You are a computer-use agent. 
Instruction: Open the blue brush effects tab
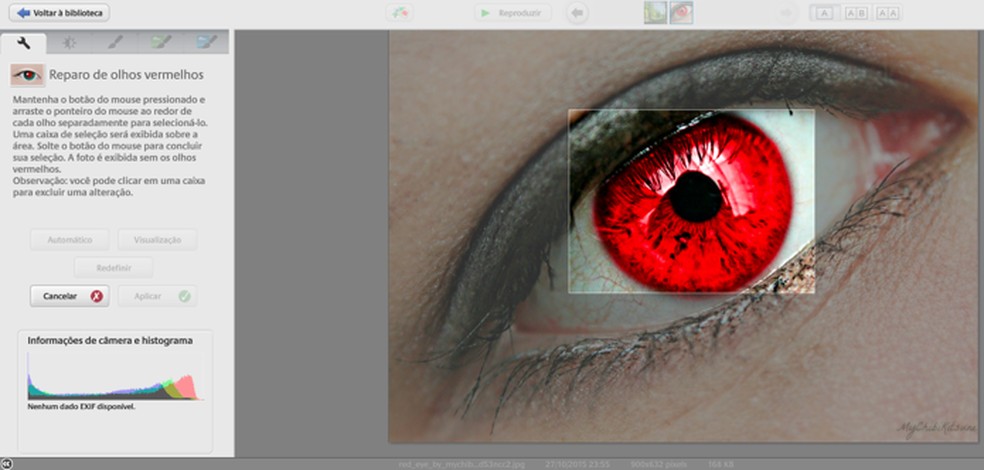206,43
